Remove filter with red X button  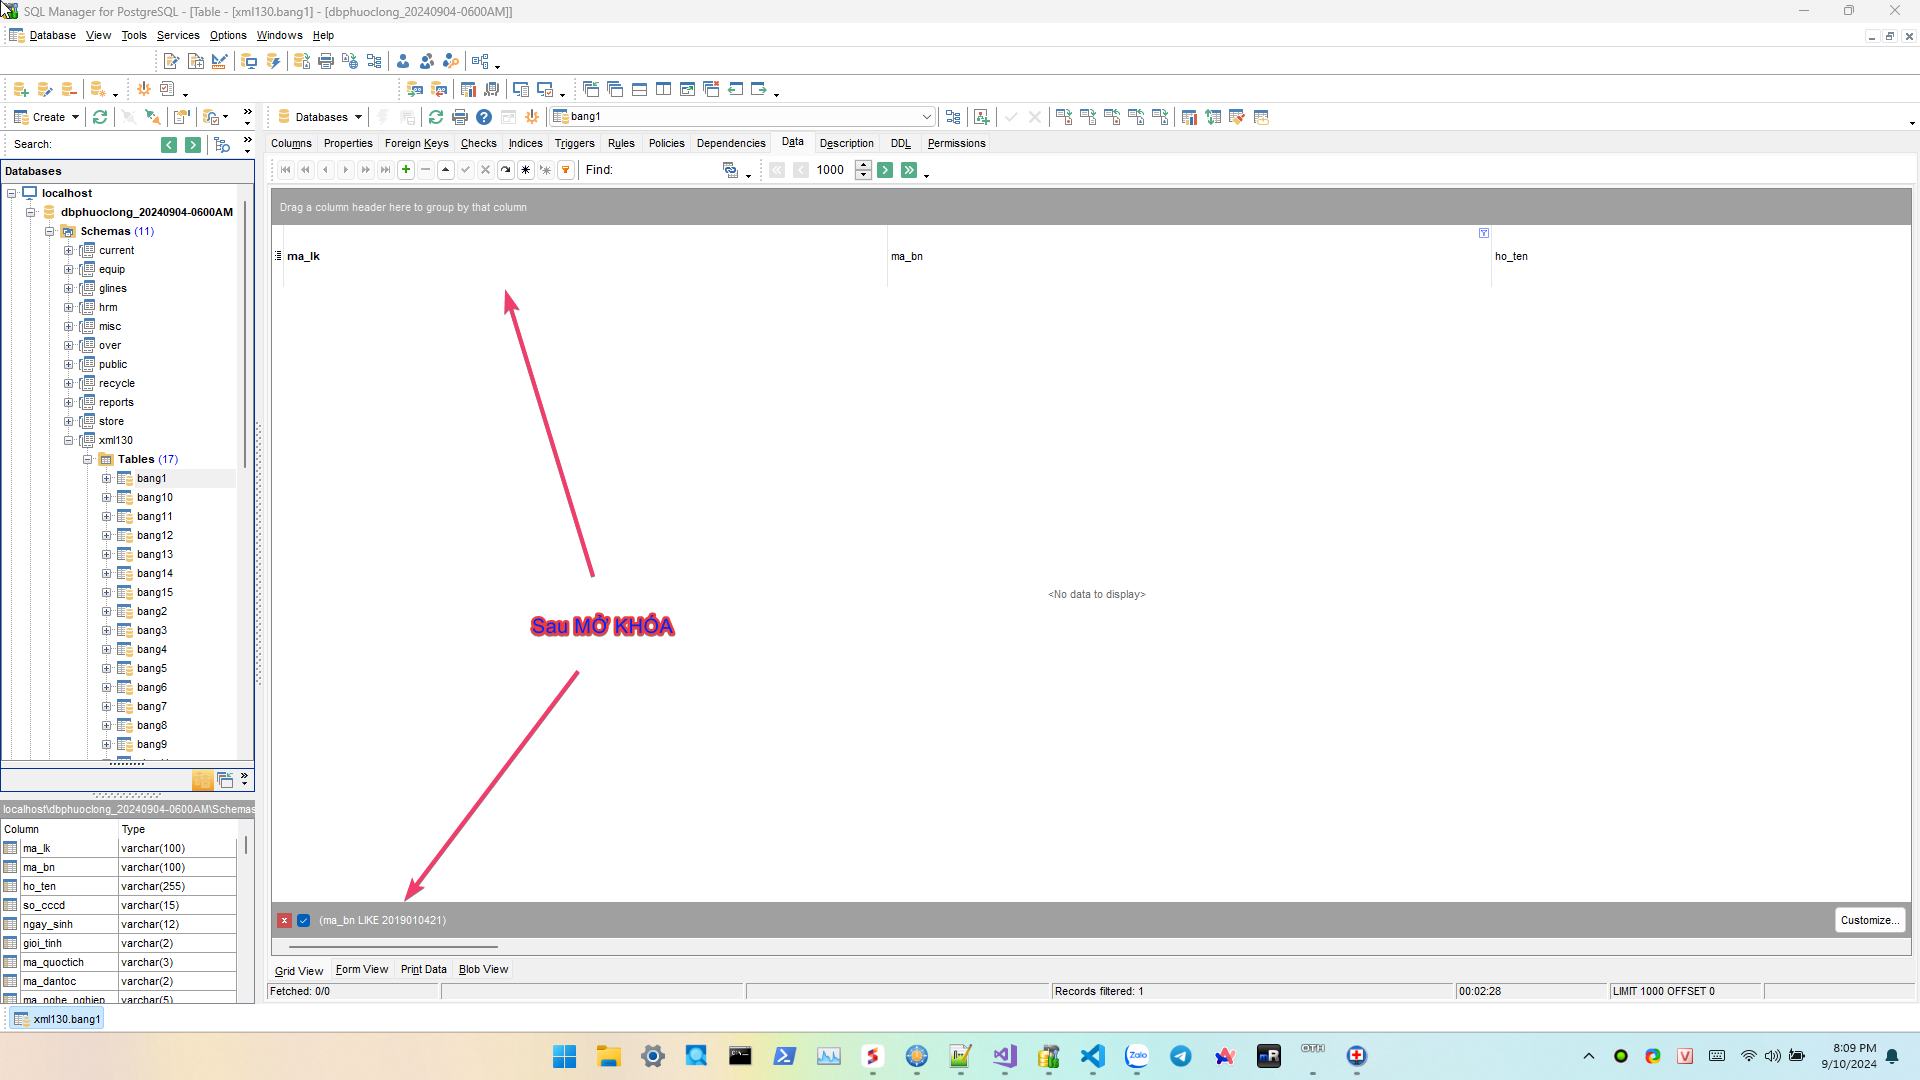click(x=285, y=920)
